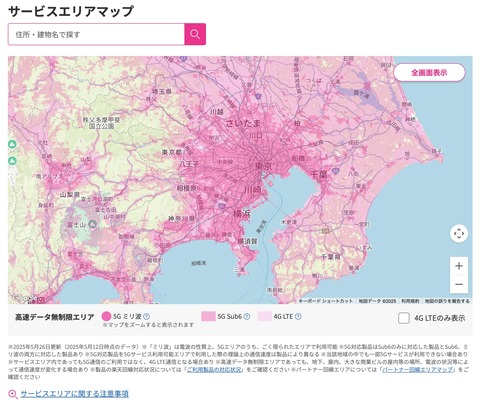The height and width of the screenshot is (404, 480).
Task: Click the magnifier icon beside 注意事項 link
Action: tap(13, 394)
